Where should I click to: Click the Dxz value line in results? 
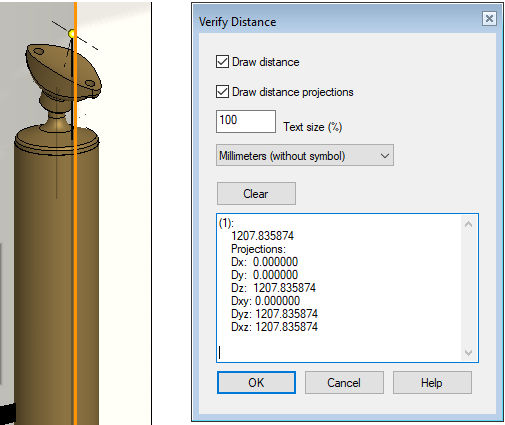tap(274, 327)
